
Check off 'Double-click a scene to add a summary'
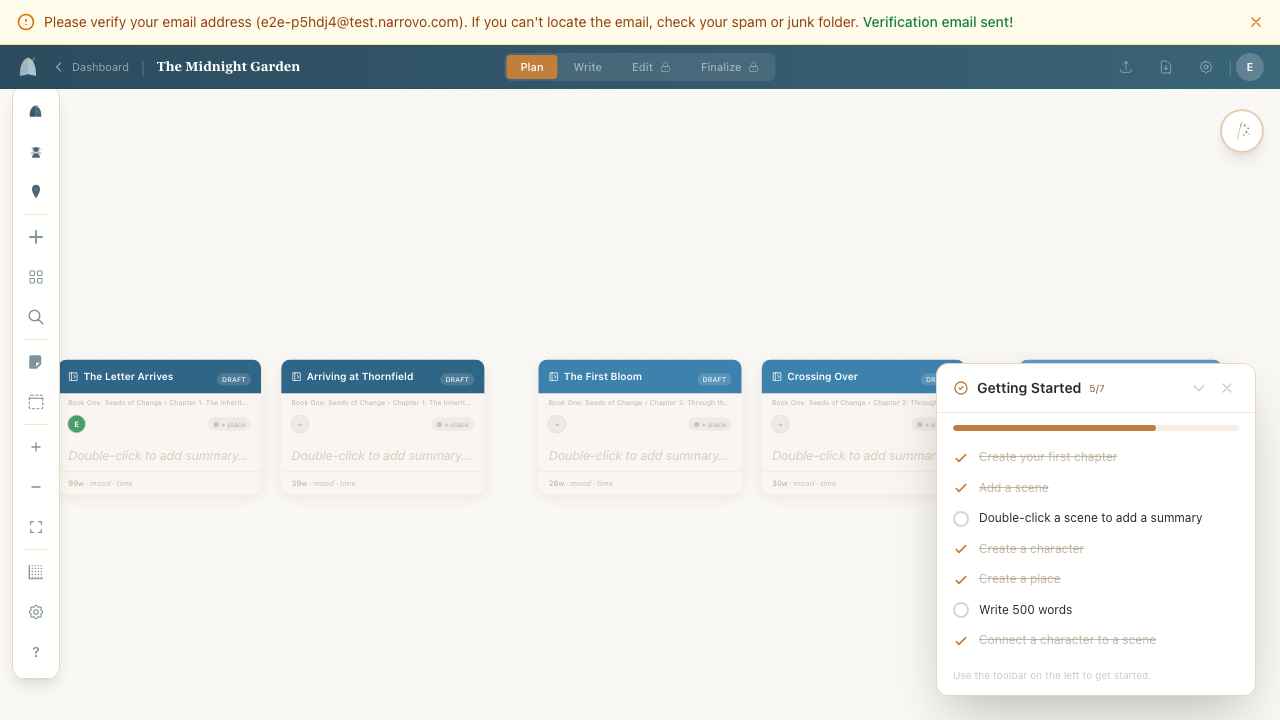[961, 518]
